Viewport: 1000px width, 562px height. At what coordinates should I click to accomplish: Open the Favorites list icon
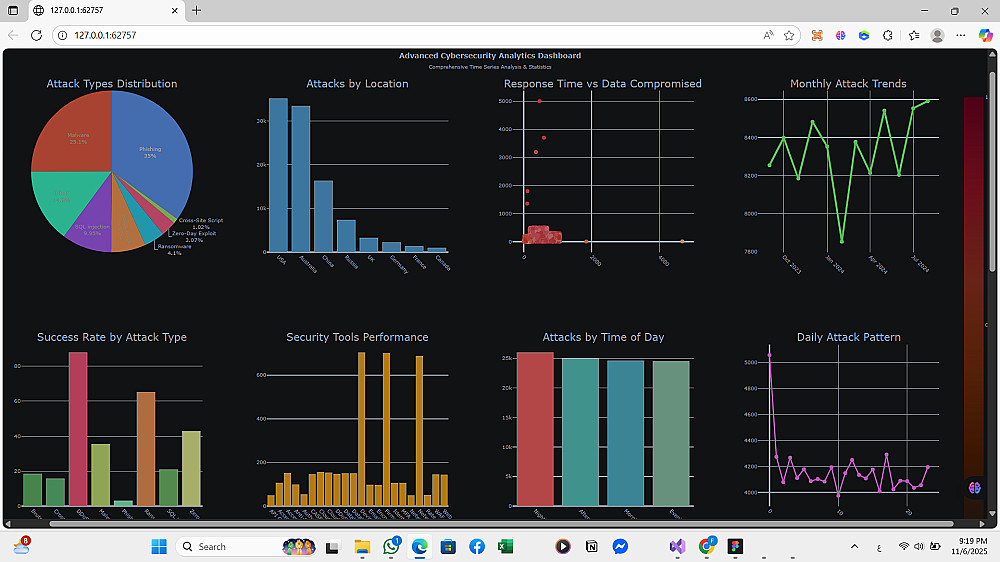point(914,35)
